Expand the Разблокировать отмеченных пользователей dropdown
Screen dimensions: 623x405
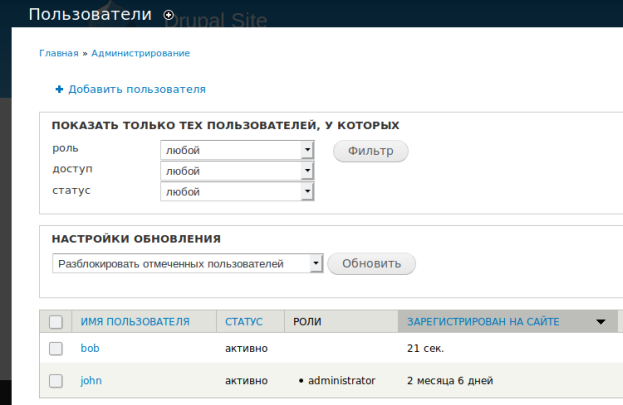click(188, 264)
